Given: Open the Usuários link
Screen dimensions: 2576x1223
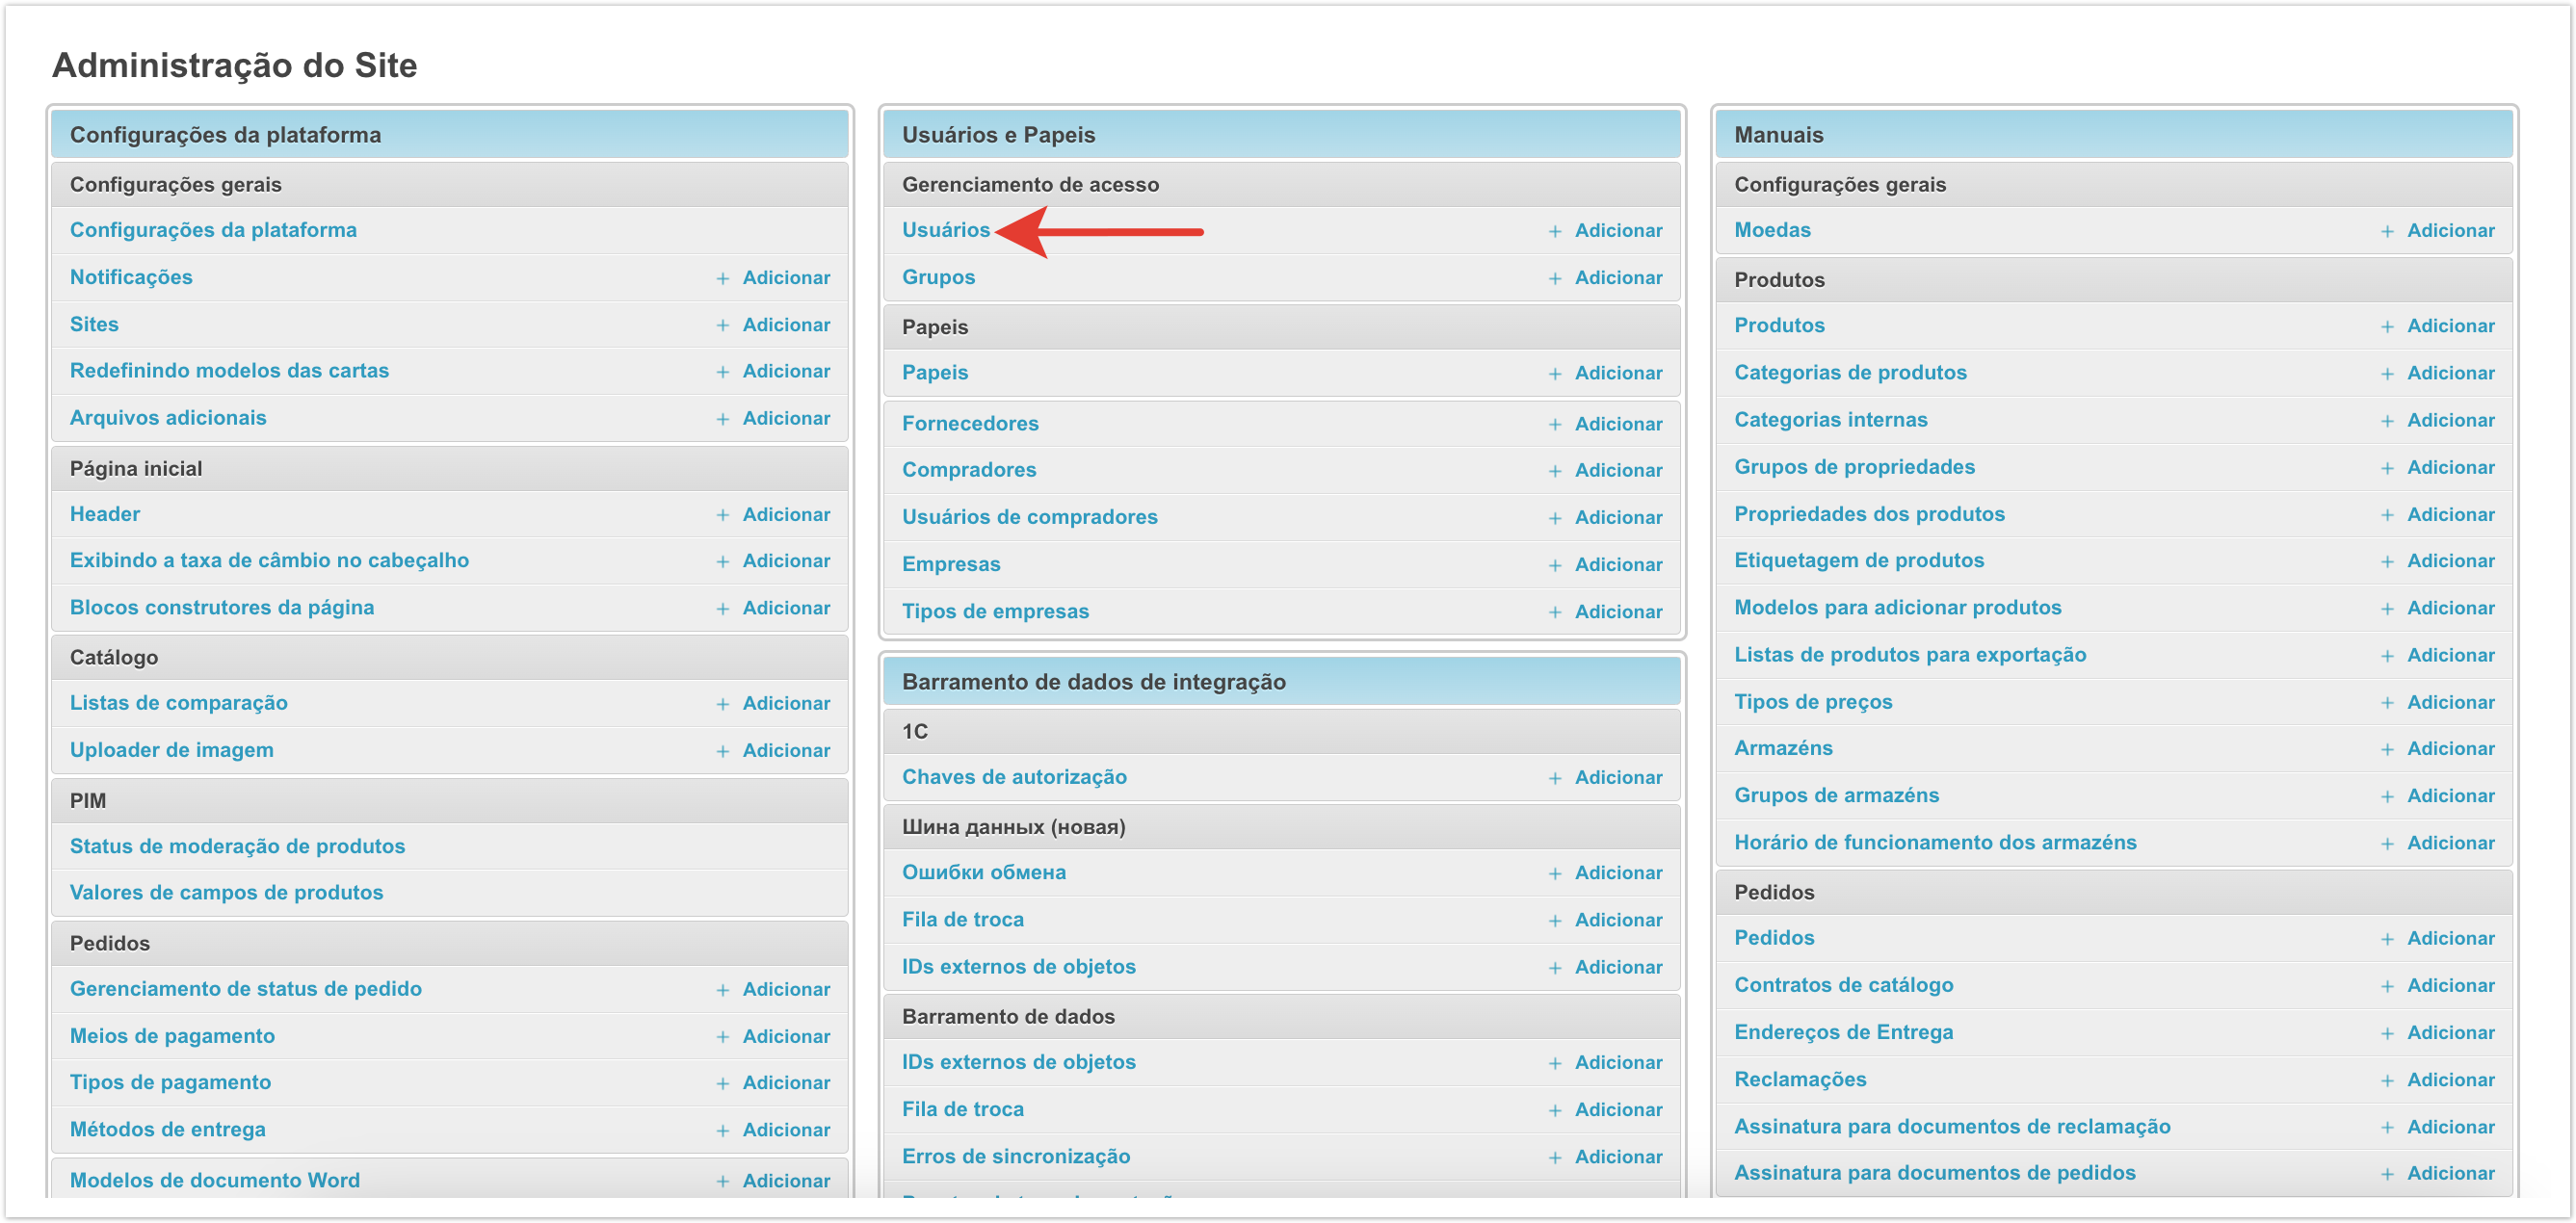Looking at the screenshot, I should point(945,230).
